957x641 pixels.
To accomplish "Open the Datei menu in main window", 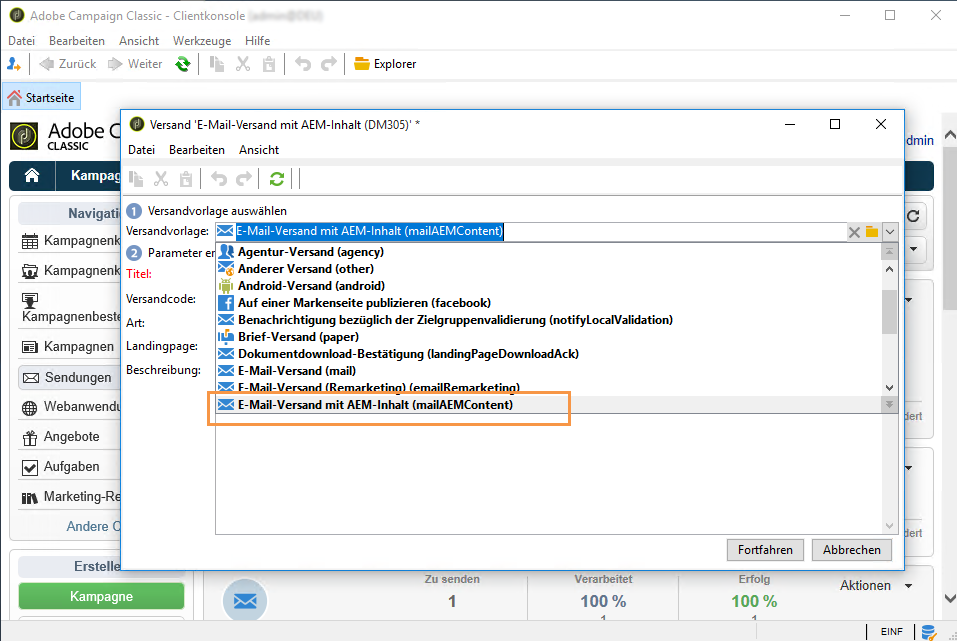I will coord(21,41).
